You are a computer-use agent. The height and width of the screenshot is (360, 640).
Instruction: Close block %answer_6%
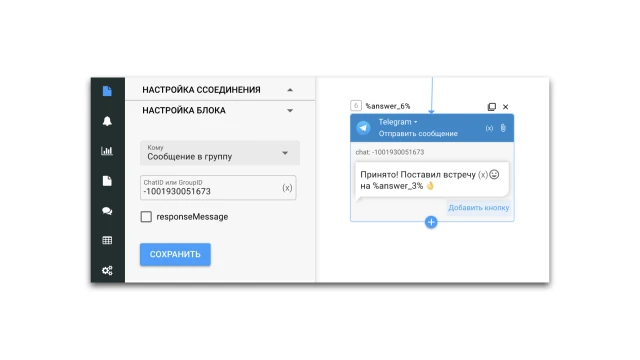[x=506, y=107]
